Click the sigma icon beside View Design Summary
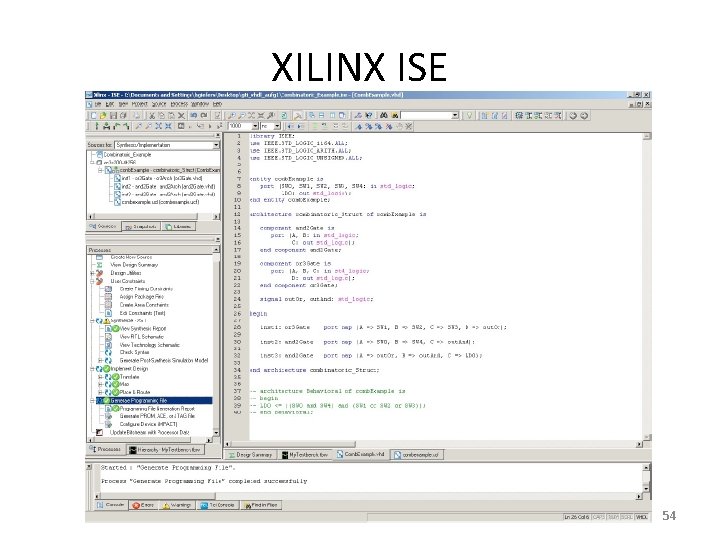The image size is (720, 540). click(99, 265)
